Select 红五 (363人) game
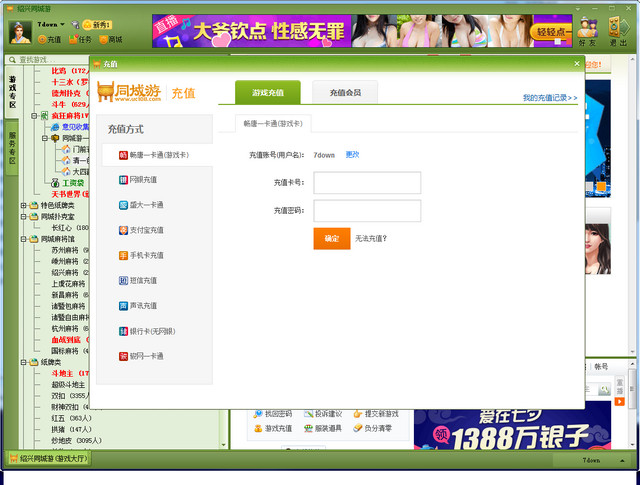 coord(71,418)
